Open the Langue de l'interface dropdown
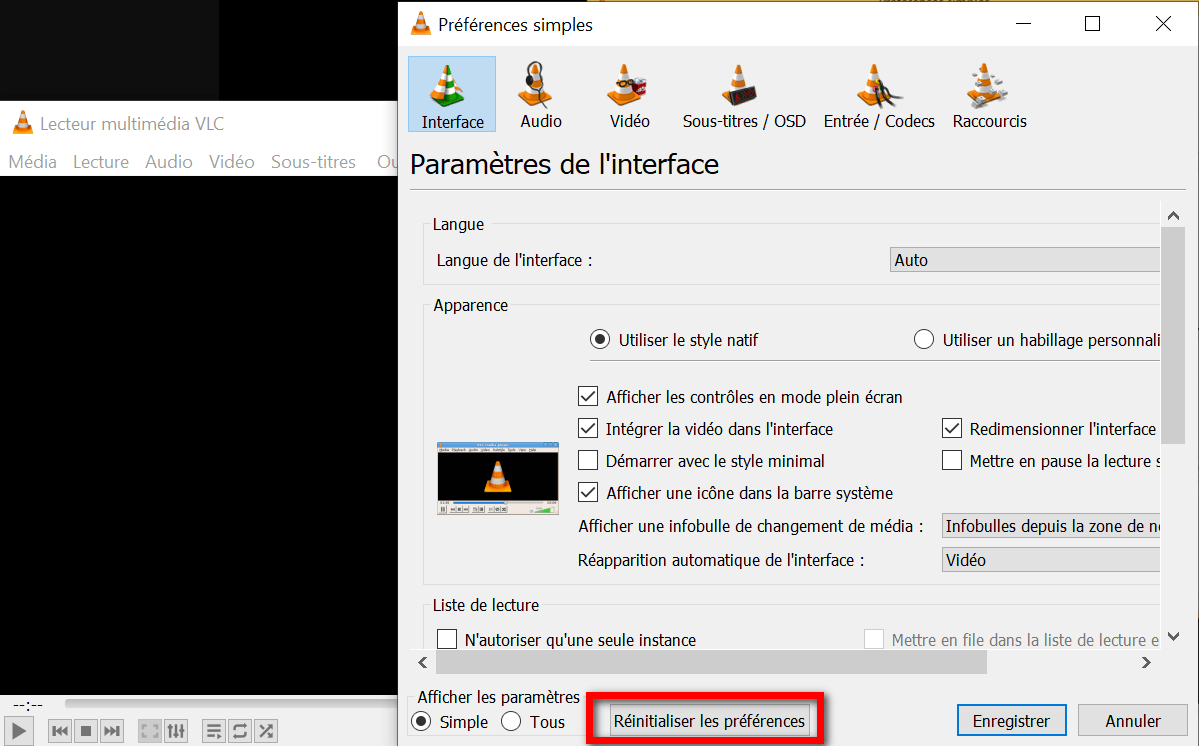The width and height of the screenshot is (1199, 746). click(x=1025, y=260)
